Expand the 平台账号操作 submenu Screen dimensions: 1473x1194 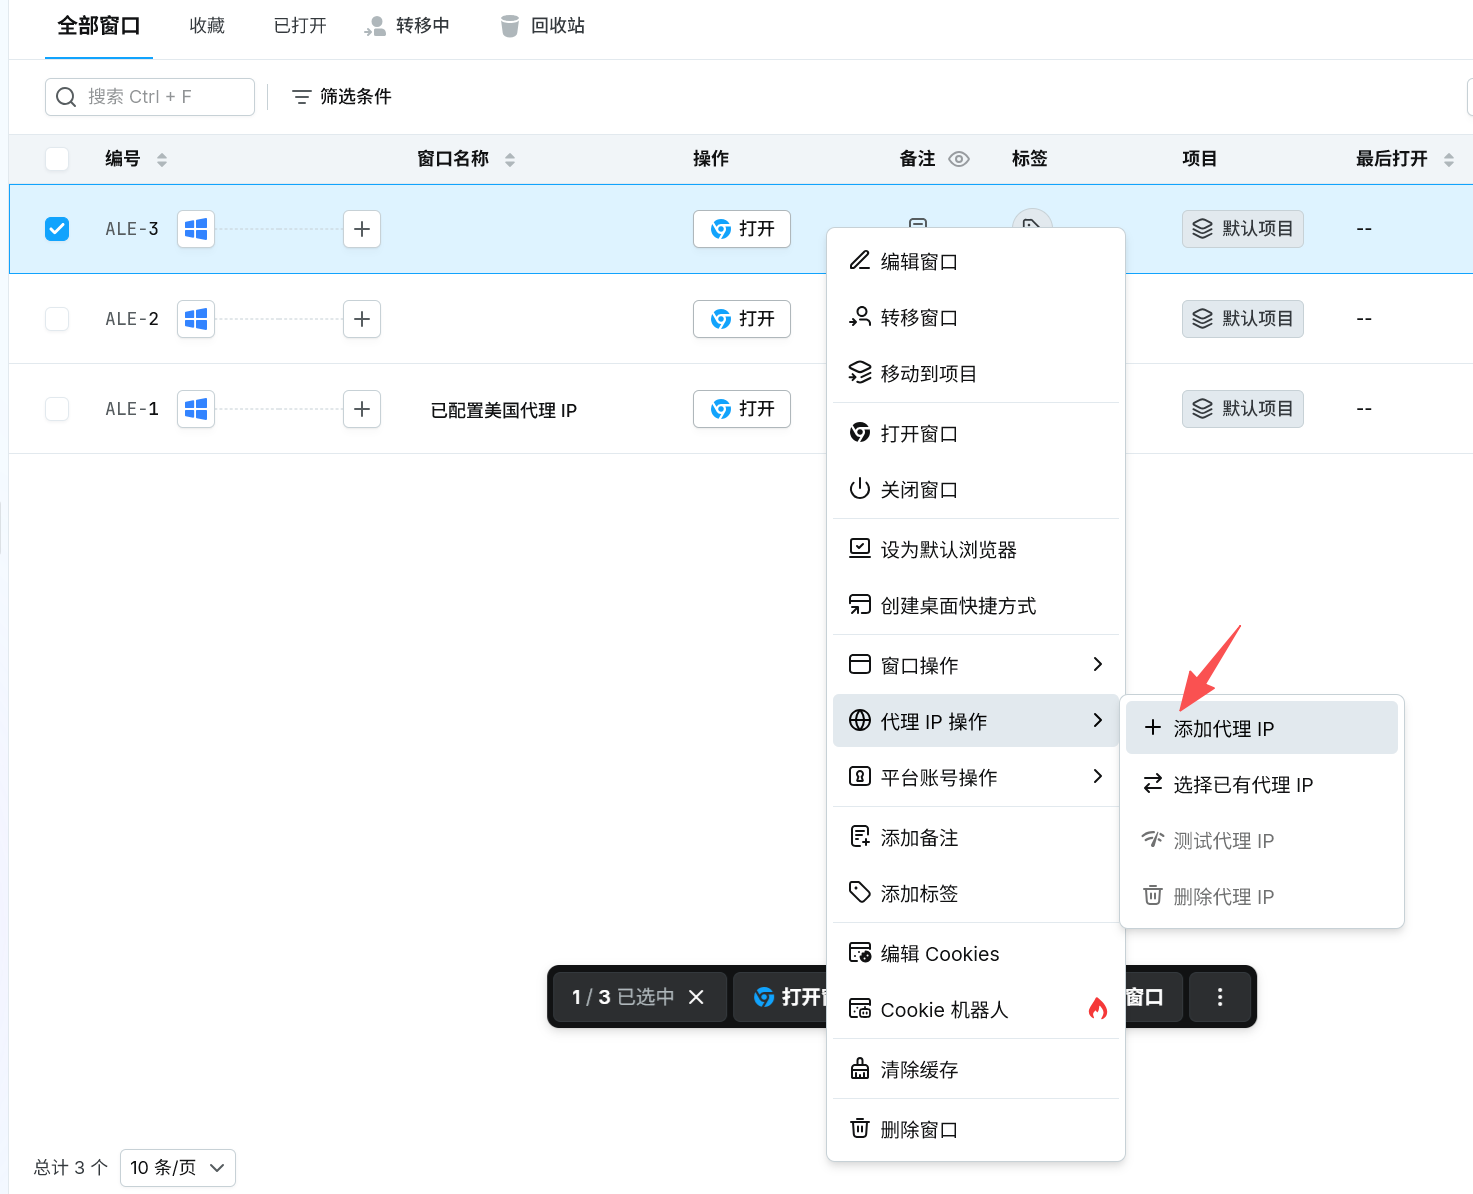(976, 777)
